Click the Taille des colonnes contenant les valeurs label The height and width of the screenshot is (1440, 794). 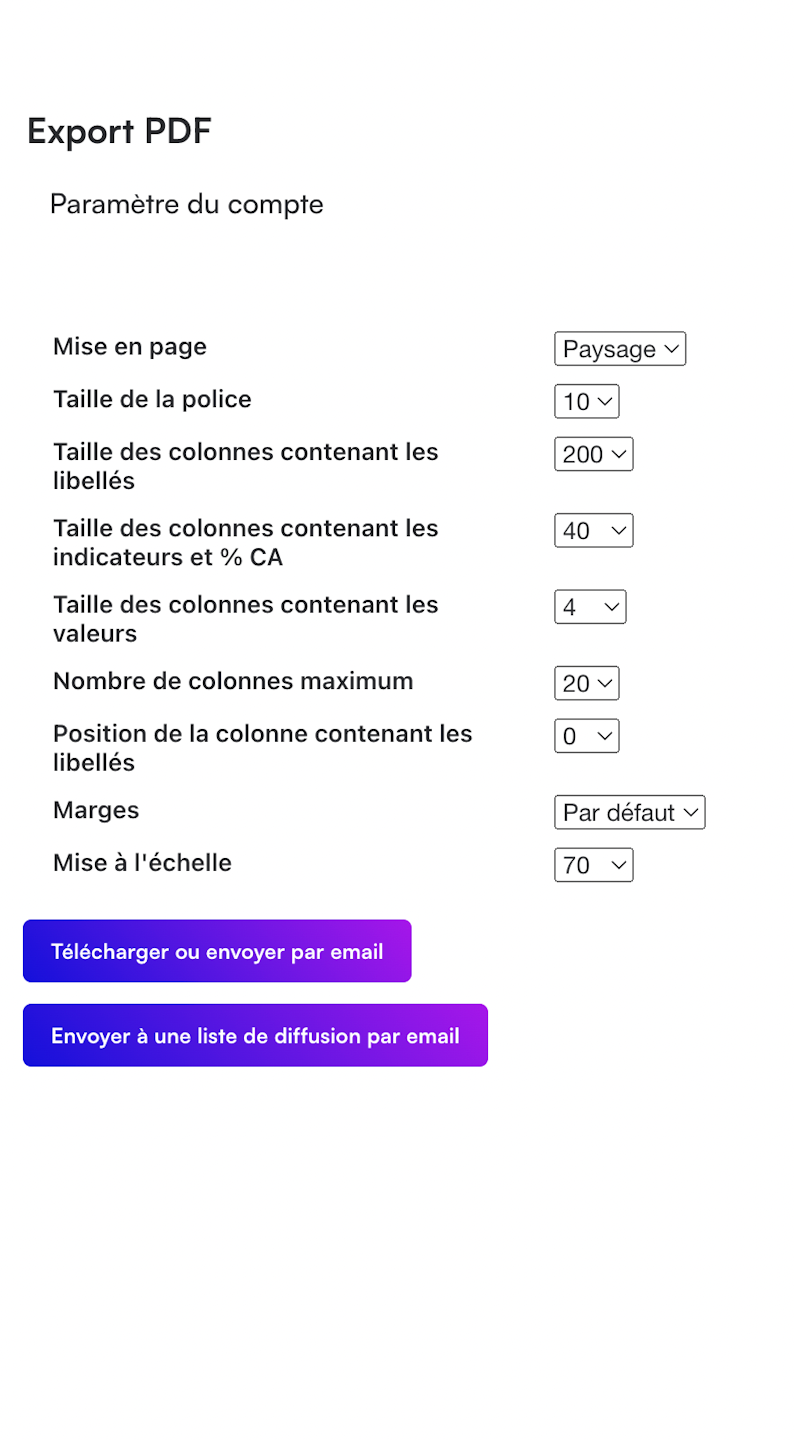(245, 619)
